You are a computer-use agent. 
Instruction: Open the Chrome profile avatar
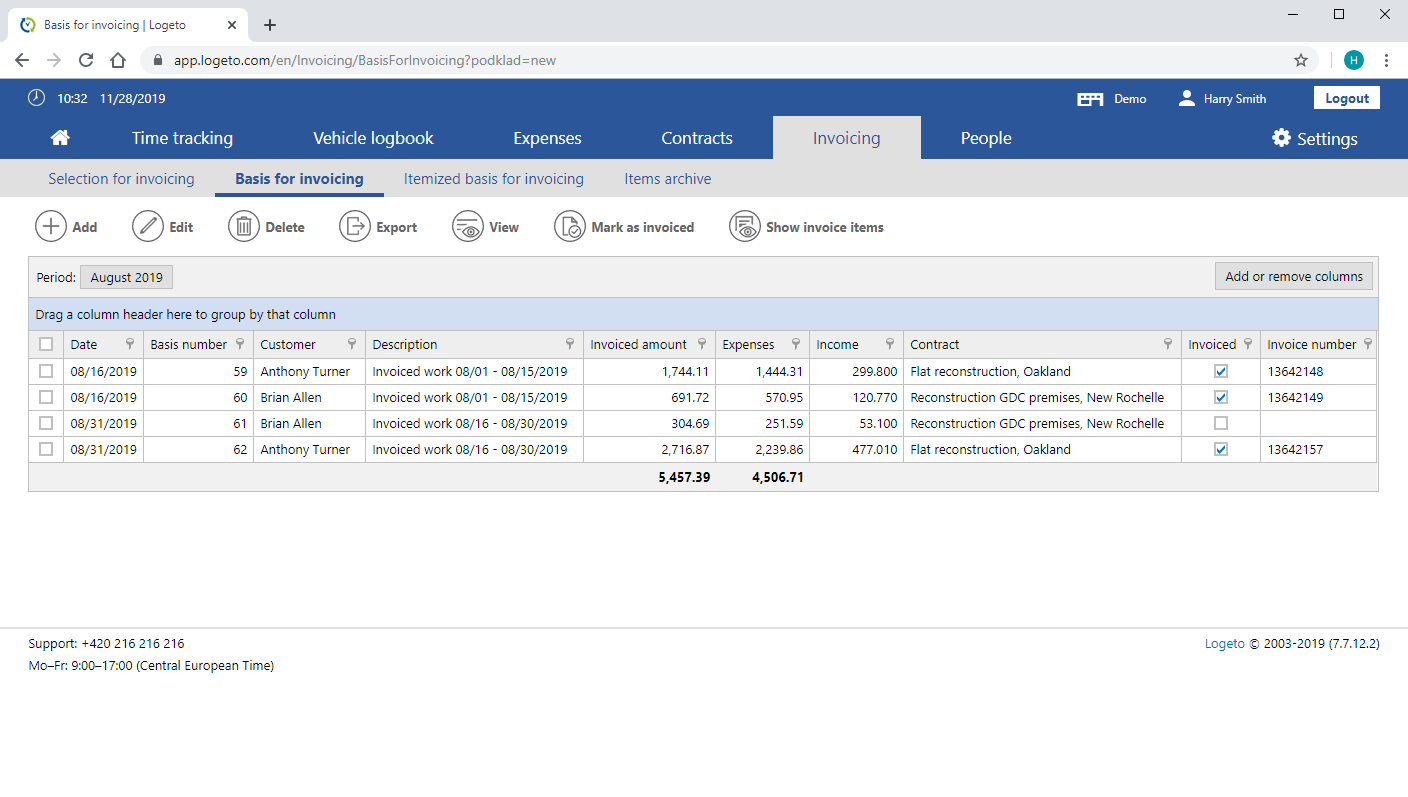coord(1354,60)
